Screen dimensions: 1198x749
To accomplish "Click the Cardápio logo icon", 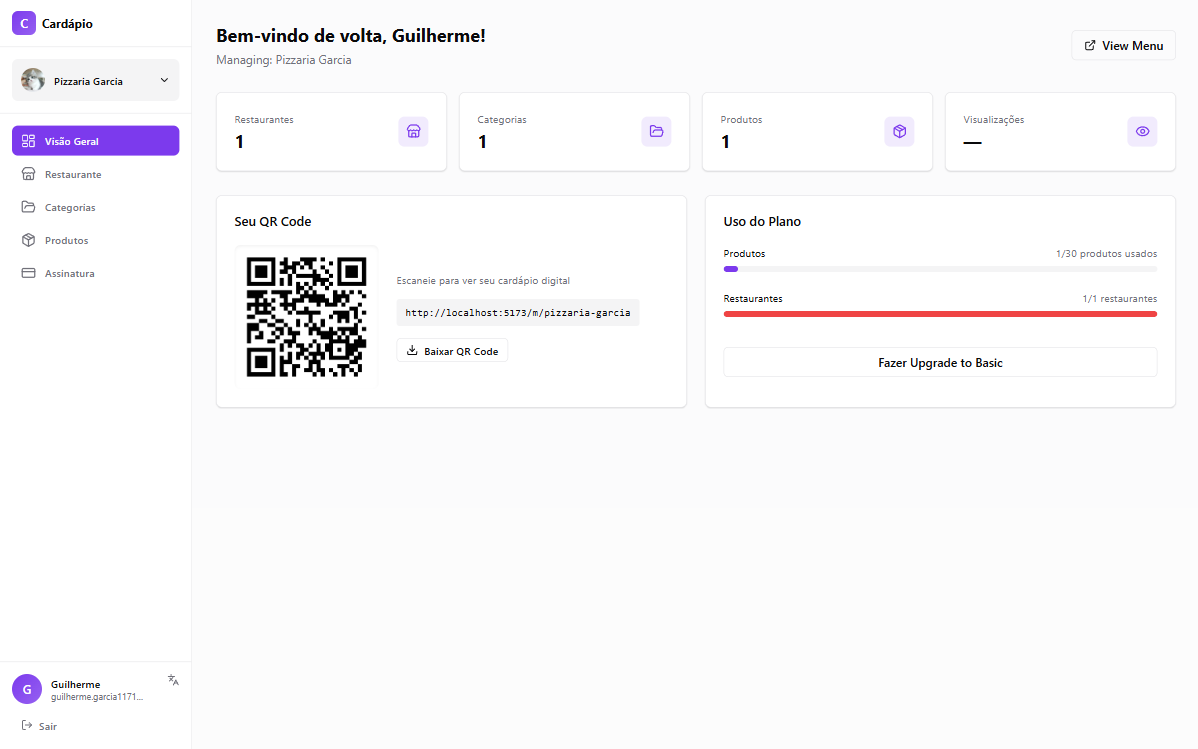I will pos(24,23).
